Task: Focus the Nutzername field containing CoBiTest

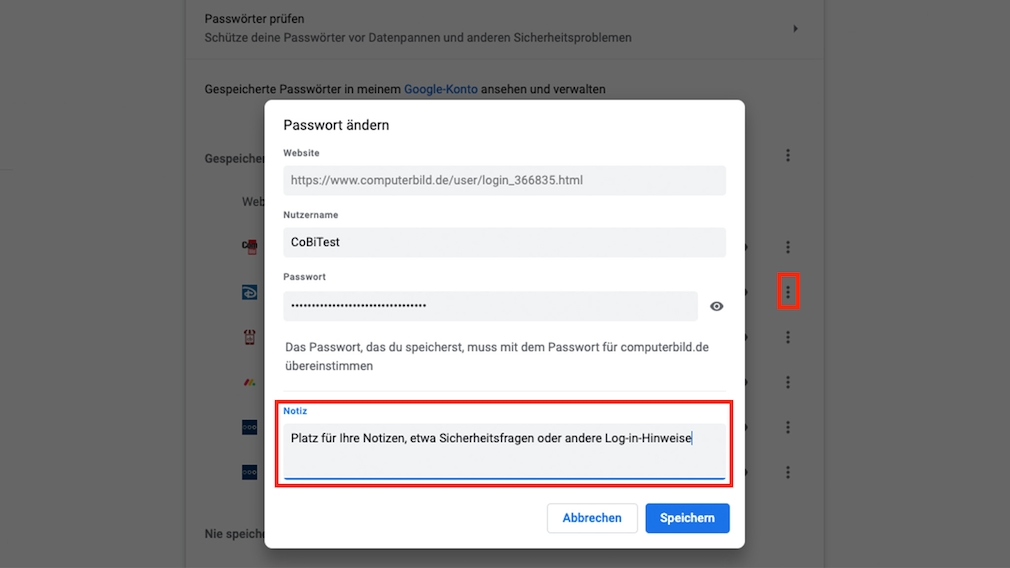Action: (504, 242)
